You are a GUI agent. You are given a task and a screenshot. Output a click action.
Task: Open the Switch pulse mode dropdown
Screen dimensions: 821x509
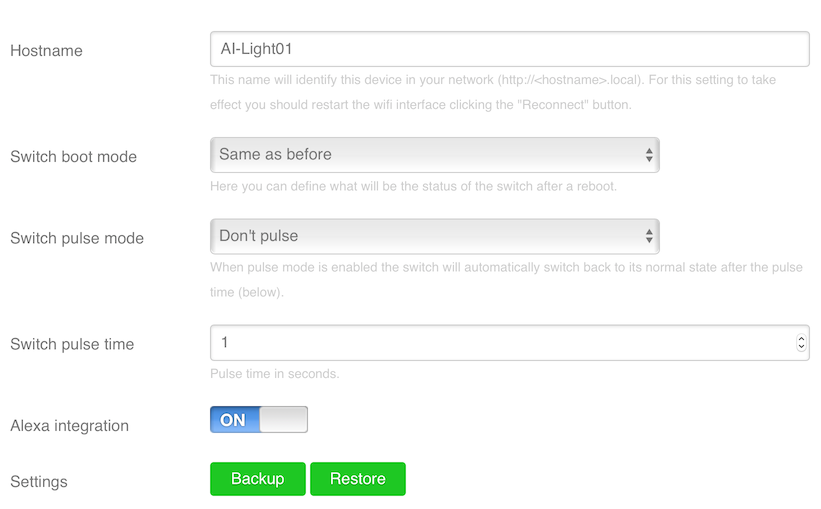click(434, 237)
